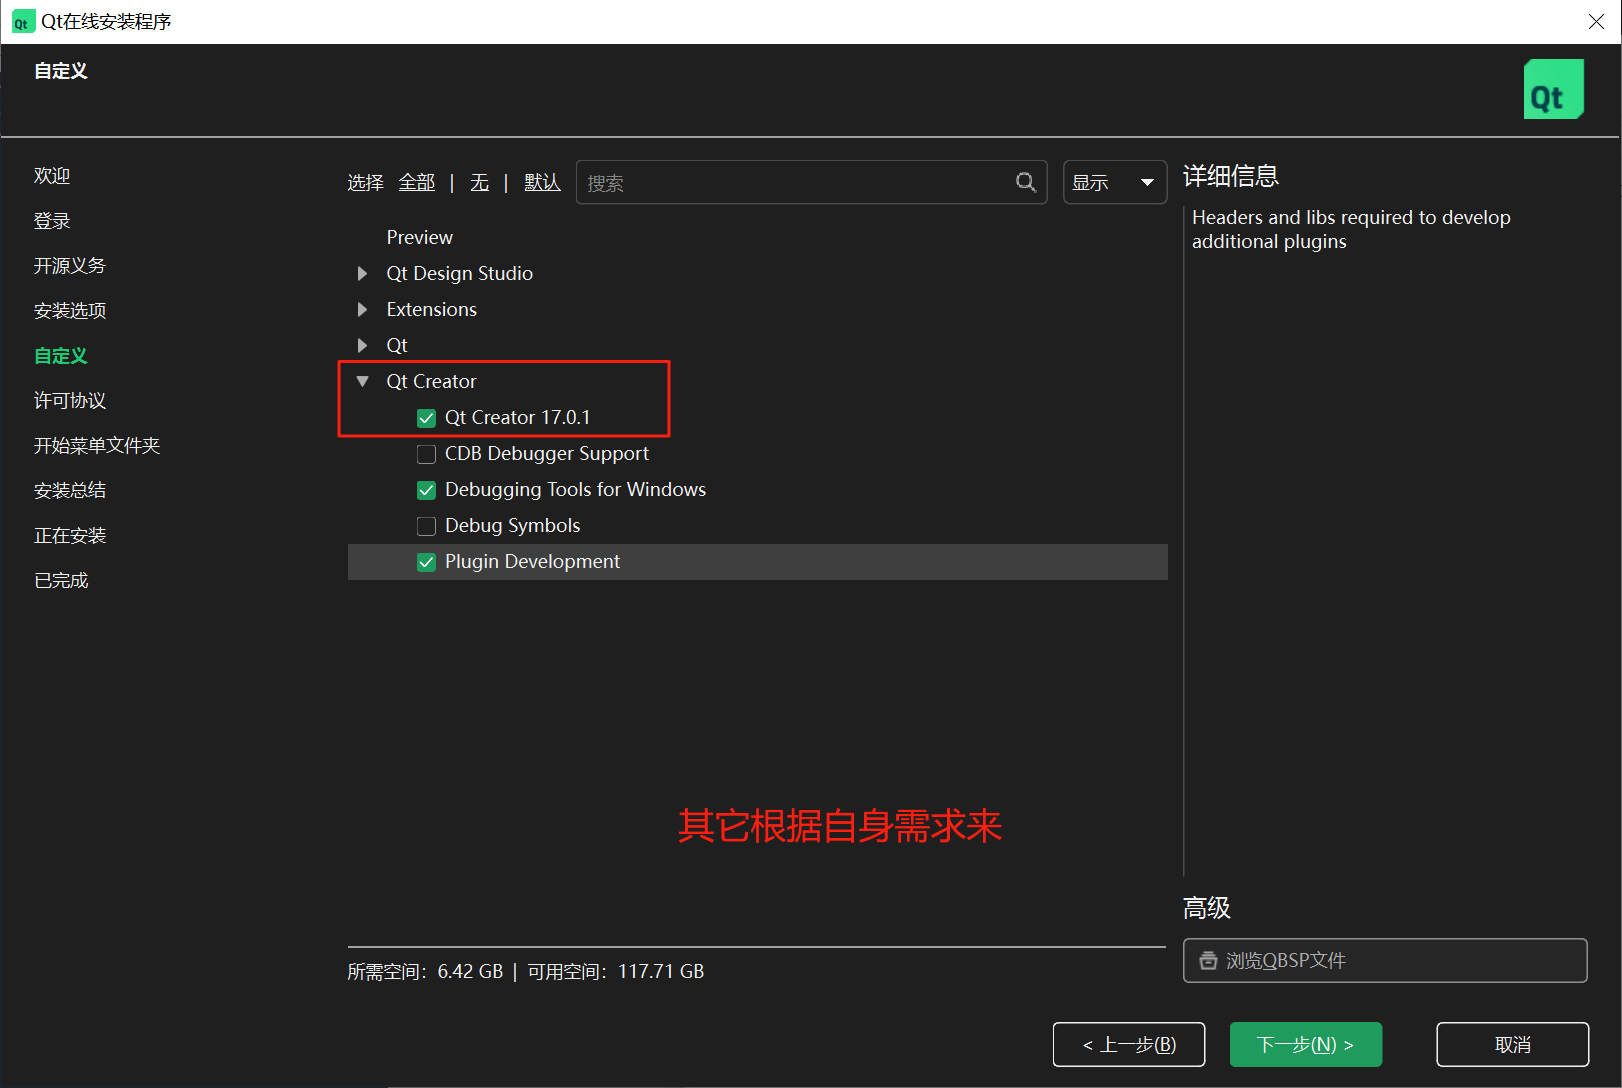Click the printer icon beside 浏览QBSP文件
This screenshot has width=1622, height=1088.
point(1208,960)
